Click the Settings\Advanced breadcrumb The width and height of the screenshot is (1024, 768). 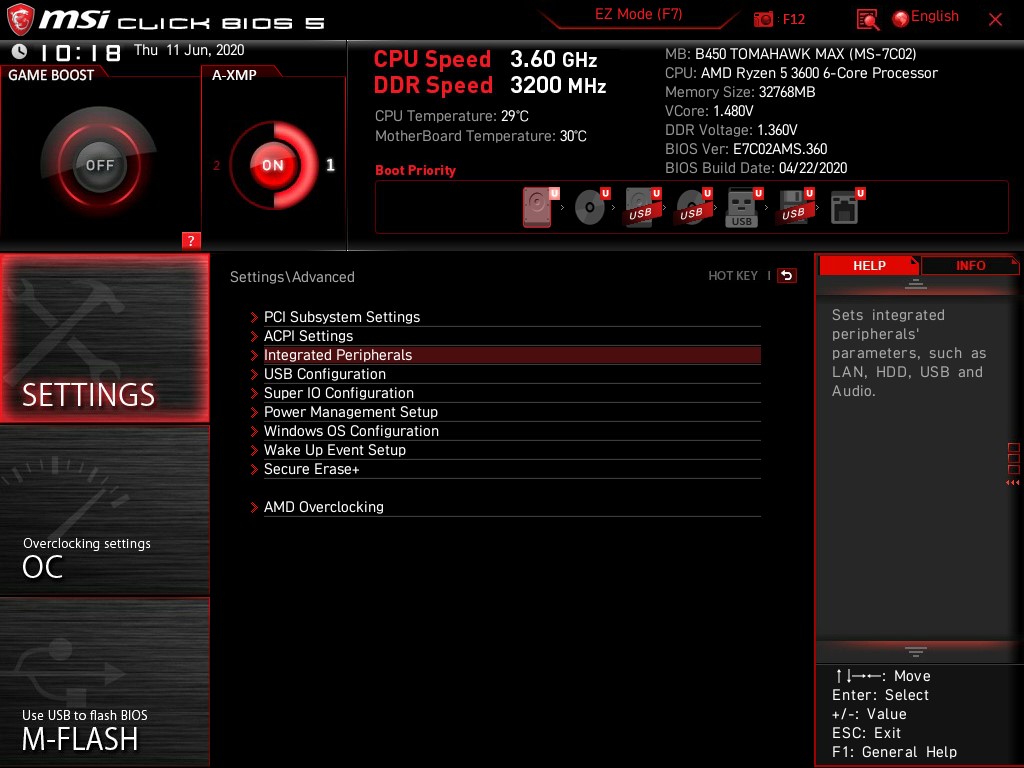coord(292,277)
